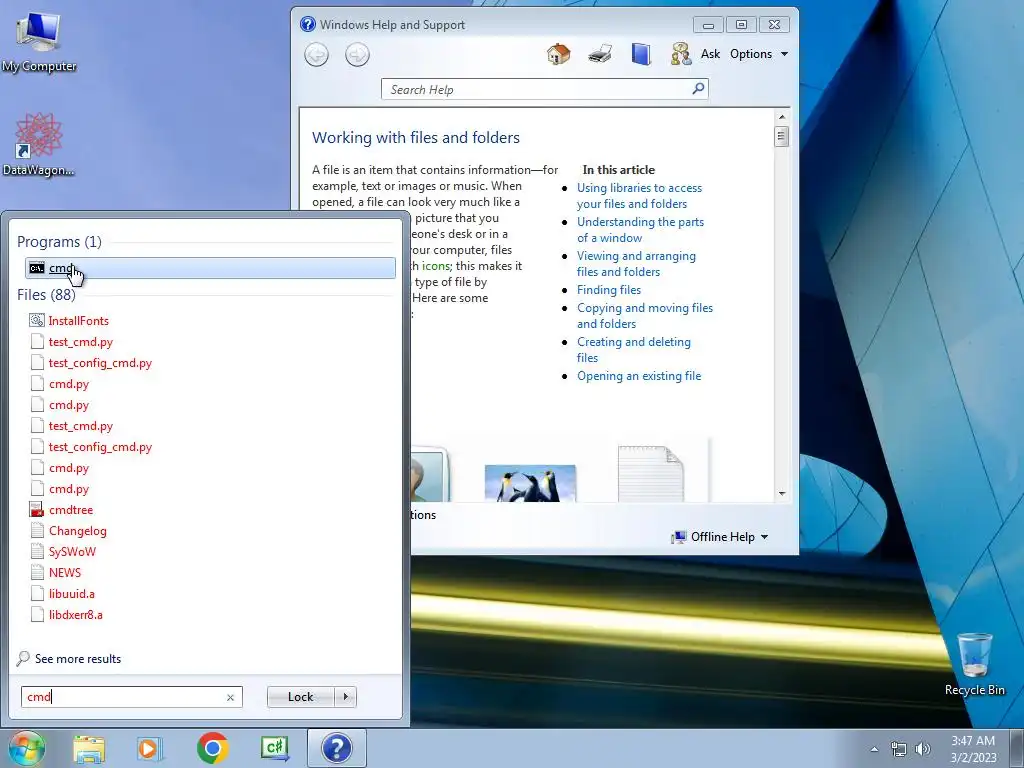1024x768 pixels.
Task: Go forward in Help and Support
Action: [x=357, y=54]
